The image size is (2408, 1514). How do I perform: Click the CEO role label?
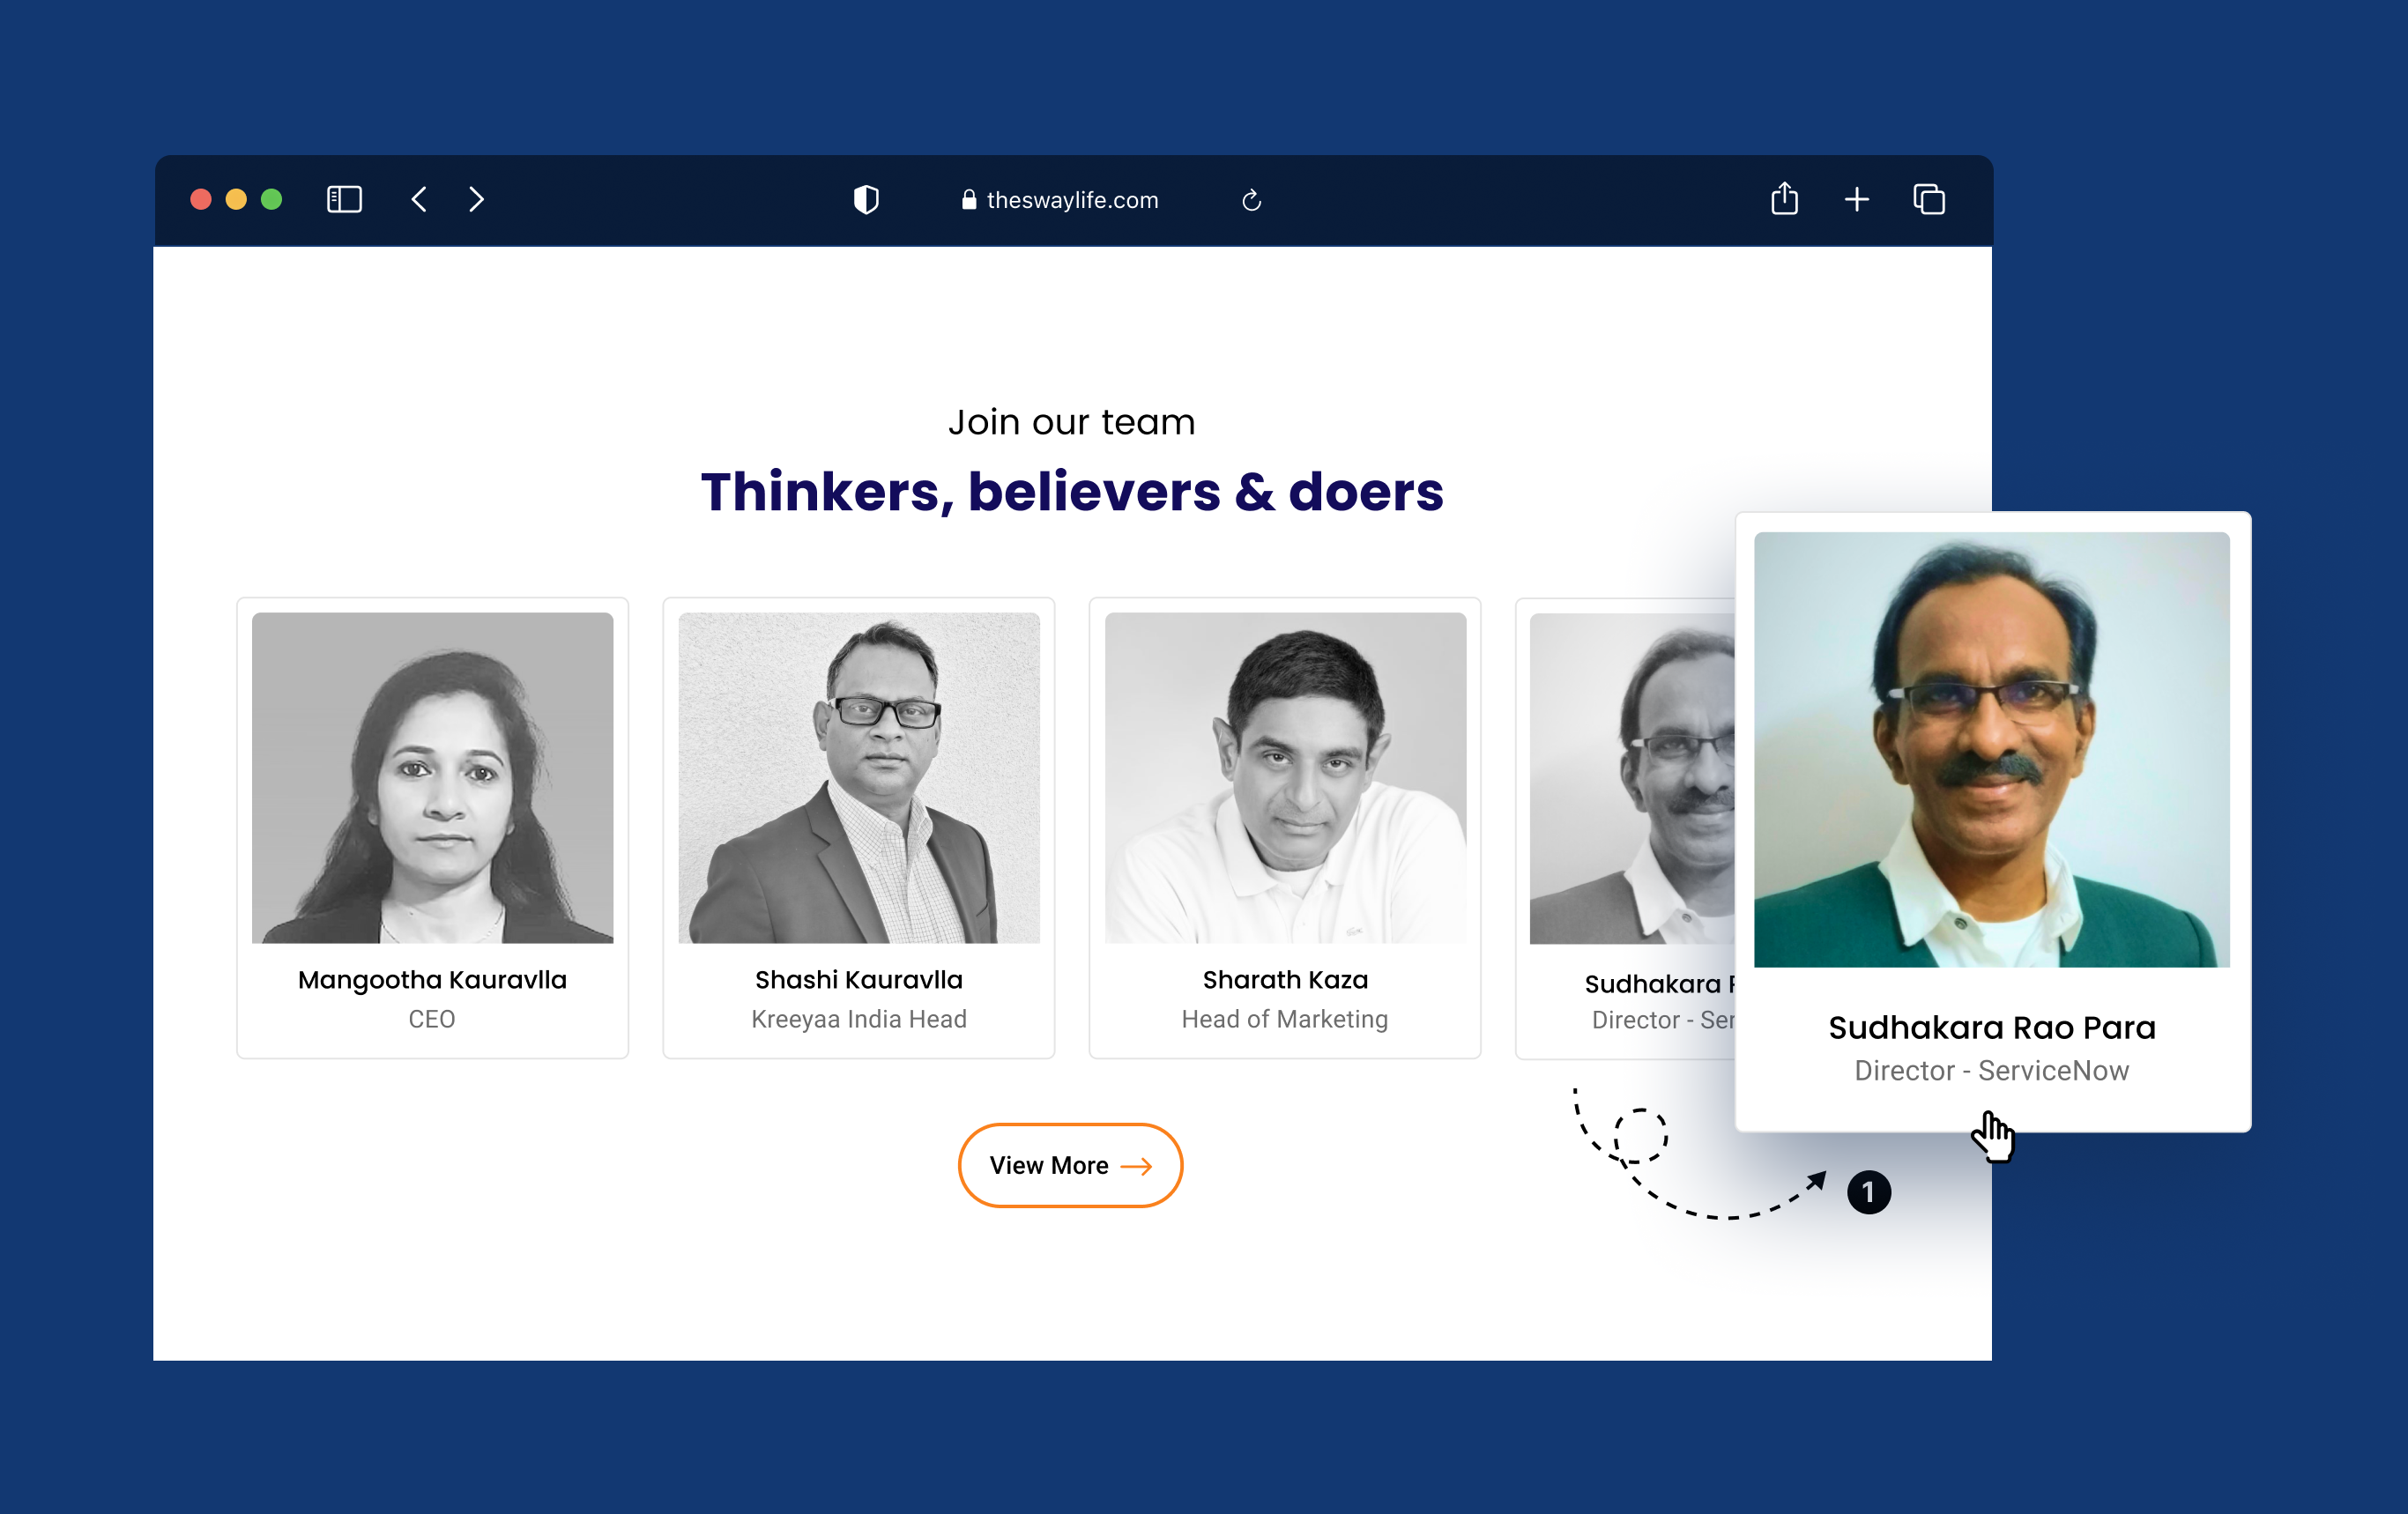[432, 1019]
